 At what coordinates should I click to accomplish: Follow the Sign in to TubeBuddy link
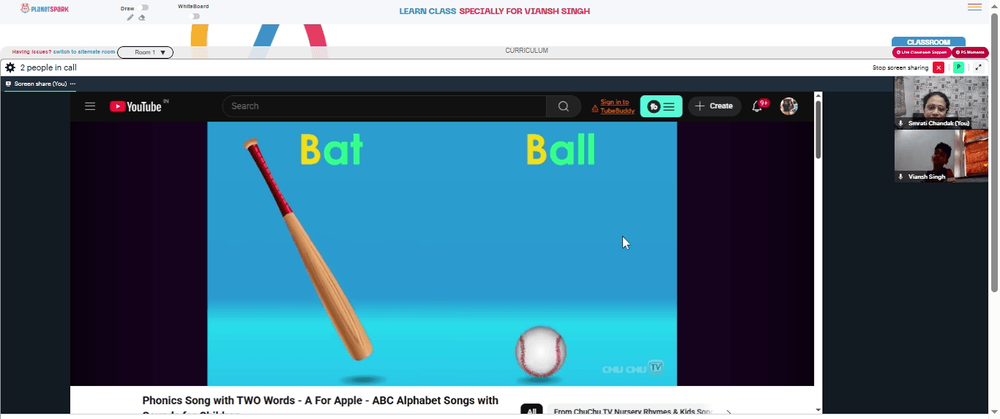(616, 106)
